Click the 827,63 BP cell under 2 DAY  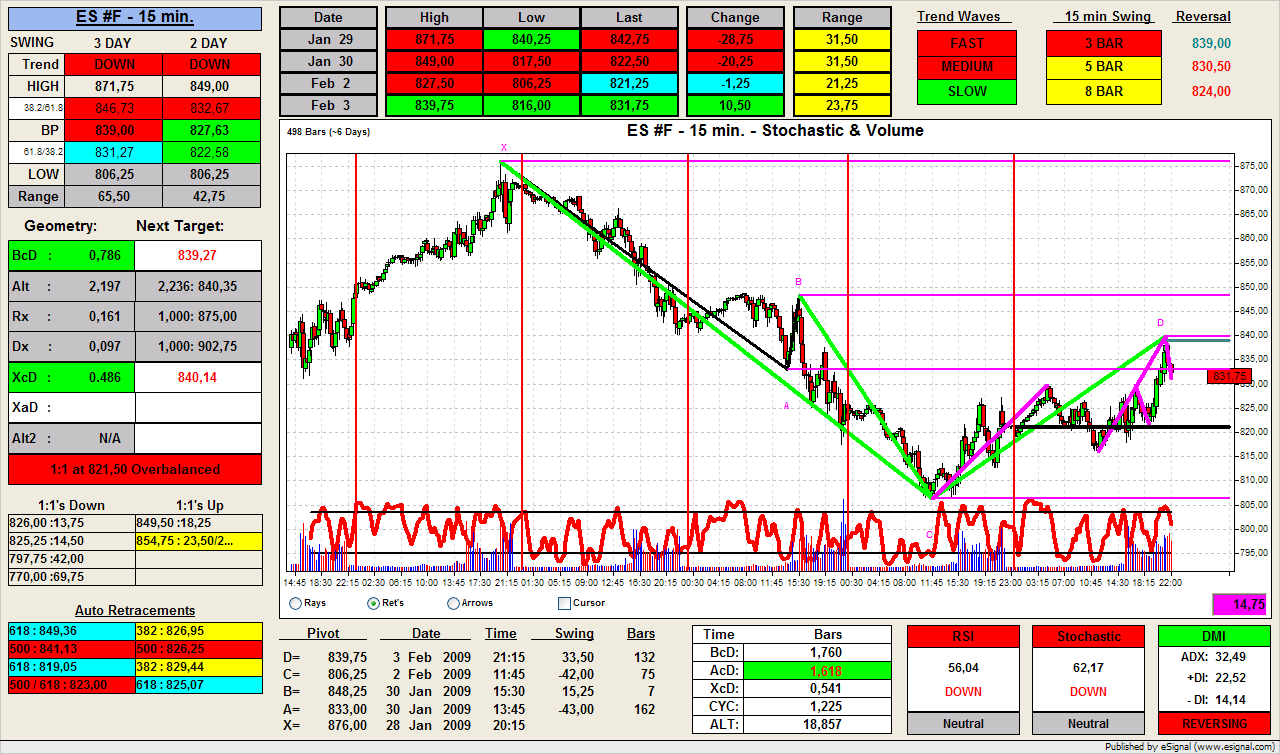pos(209,130)
